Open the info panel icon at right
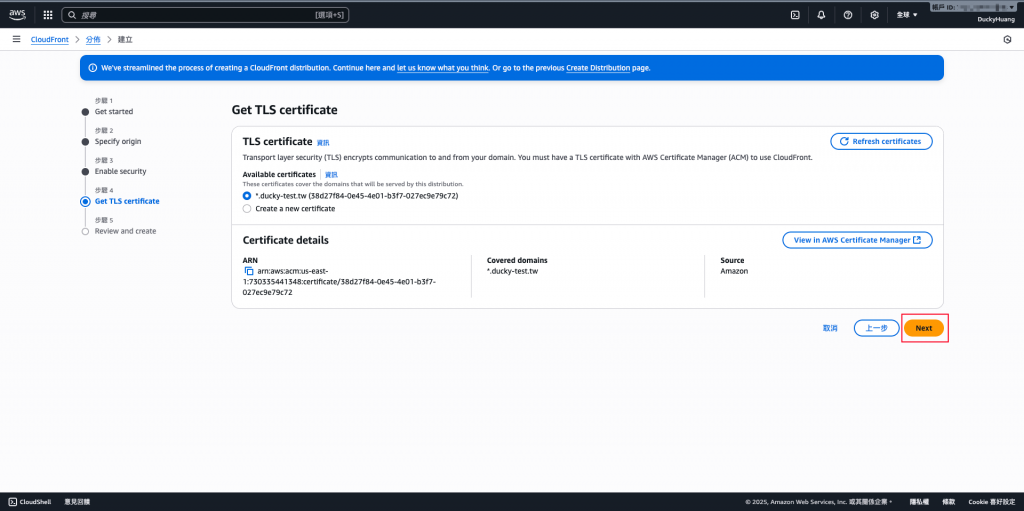 [1007, 40]
